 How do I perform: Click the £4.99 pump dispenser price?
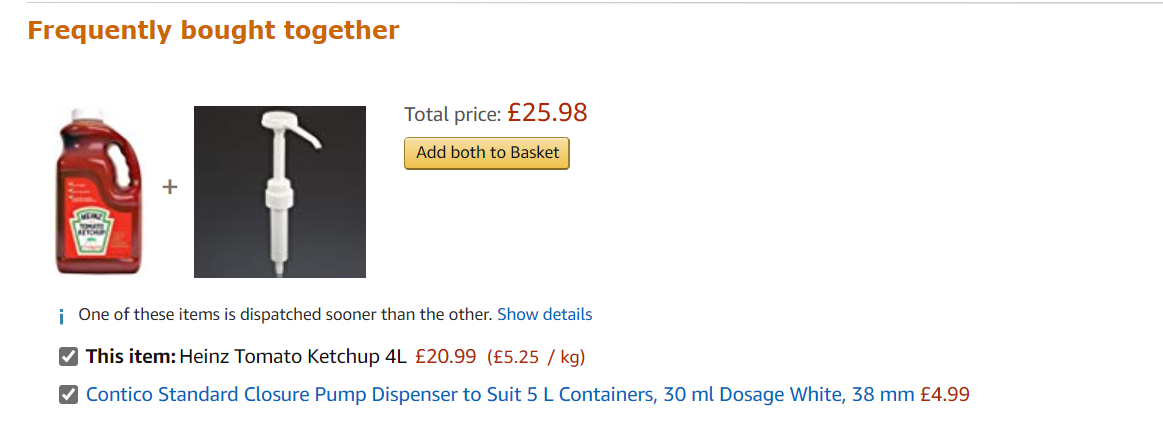point(944,394)
